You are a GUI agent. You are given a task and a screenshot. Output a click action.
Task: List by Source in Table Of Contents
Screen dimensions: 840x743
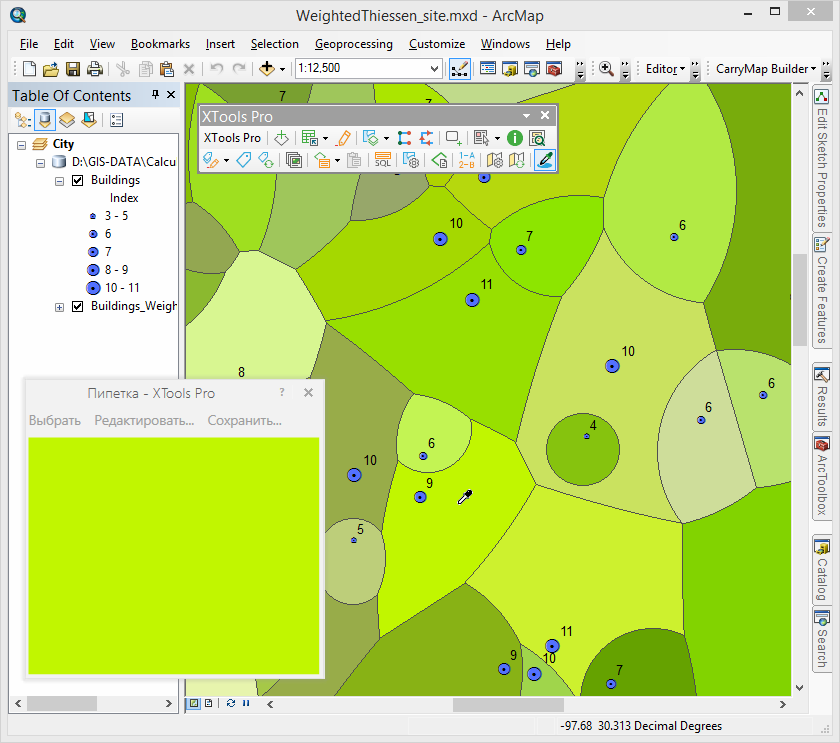45,120
